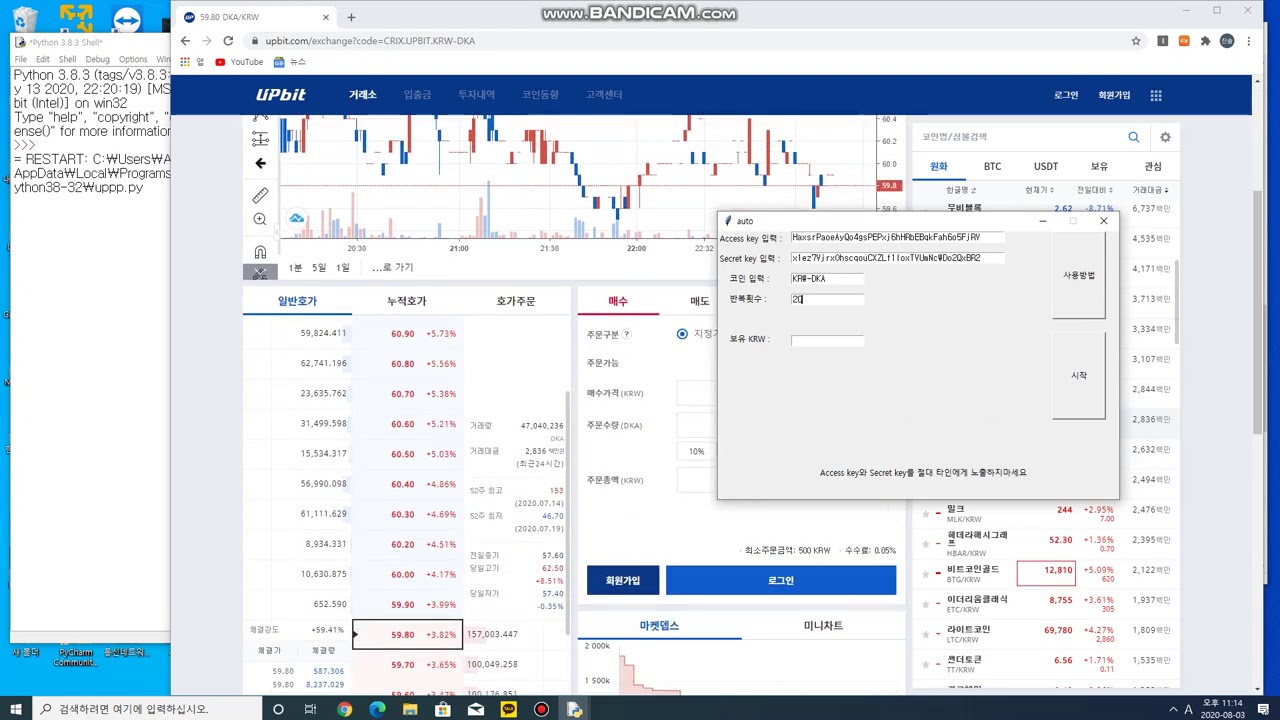Click the search magnifier in coin search box

pyautogui.click(x=1133, y=137)
